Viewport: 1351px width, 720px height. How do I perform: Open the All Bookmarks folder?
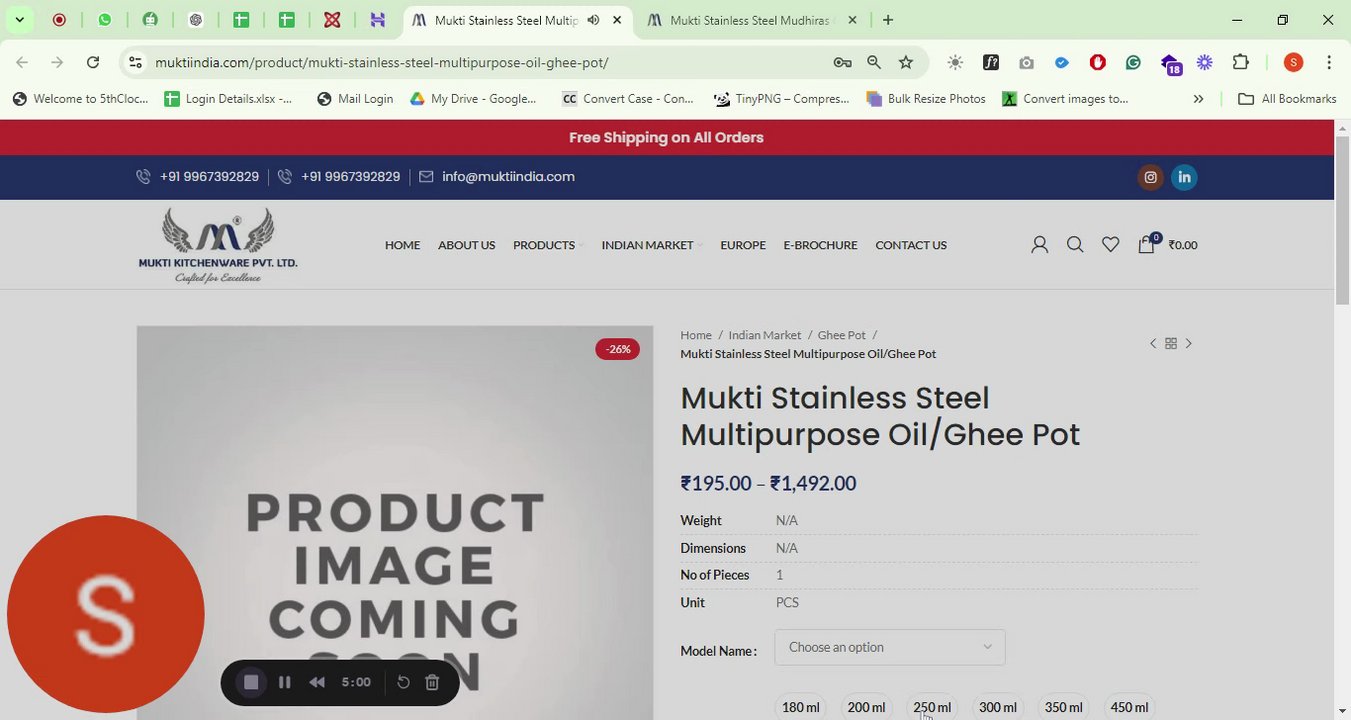1287,99
